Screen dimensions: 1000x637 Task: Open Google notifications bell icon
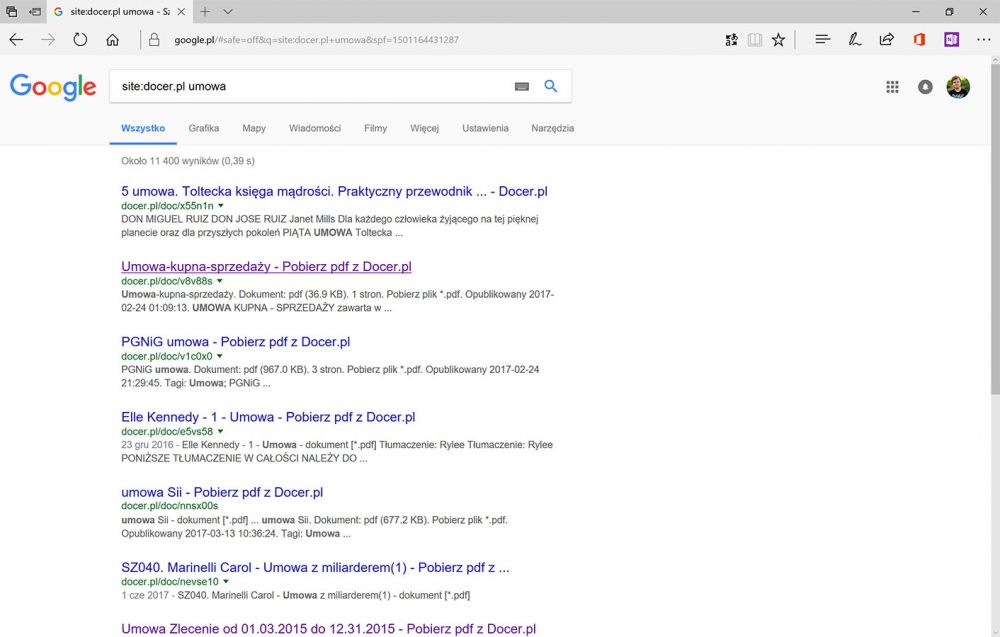click(925, 87)
